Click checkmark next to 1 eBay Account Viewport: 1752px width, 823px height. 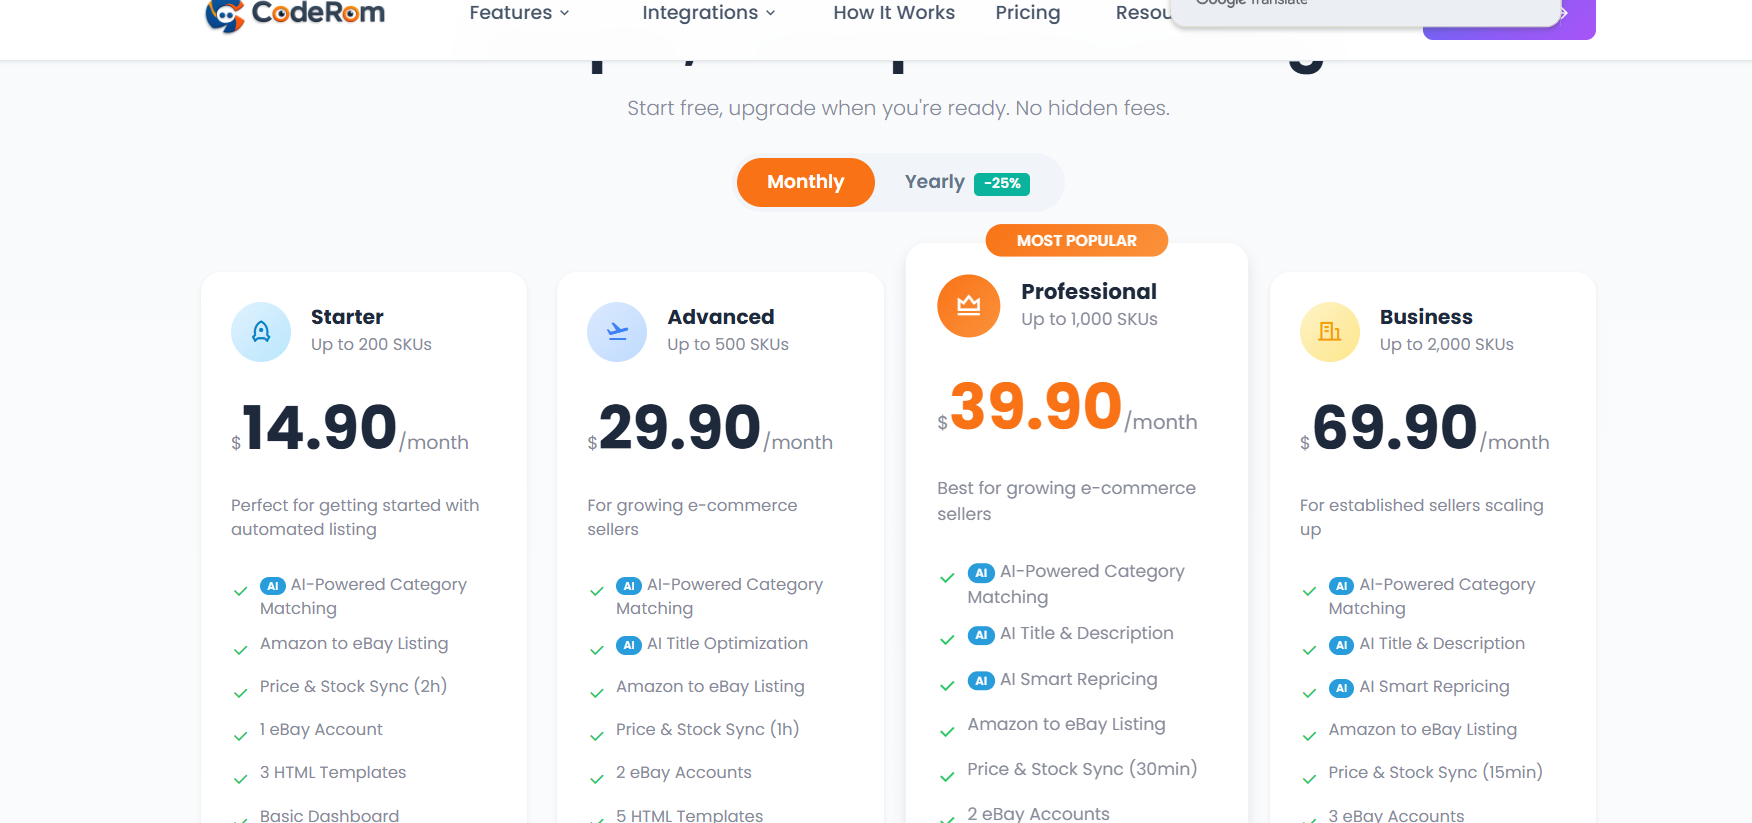pos(240,736)
